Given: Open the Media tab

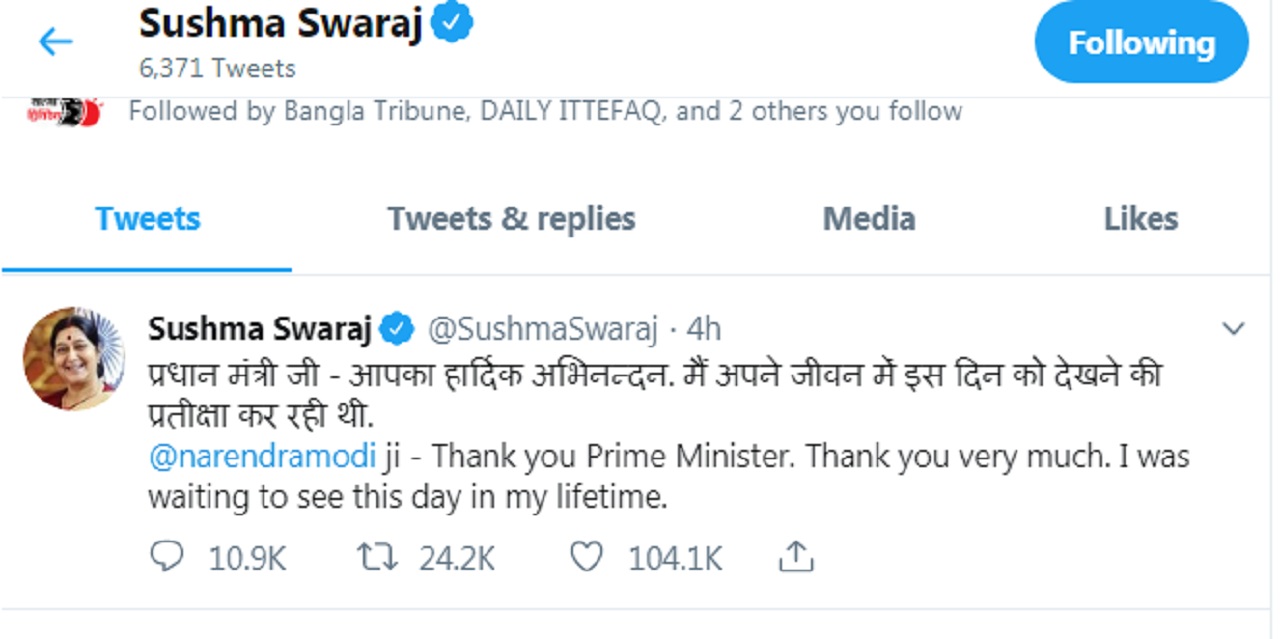Looking at the screenshot, I should [x=869, y=219].
